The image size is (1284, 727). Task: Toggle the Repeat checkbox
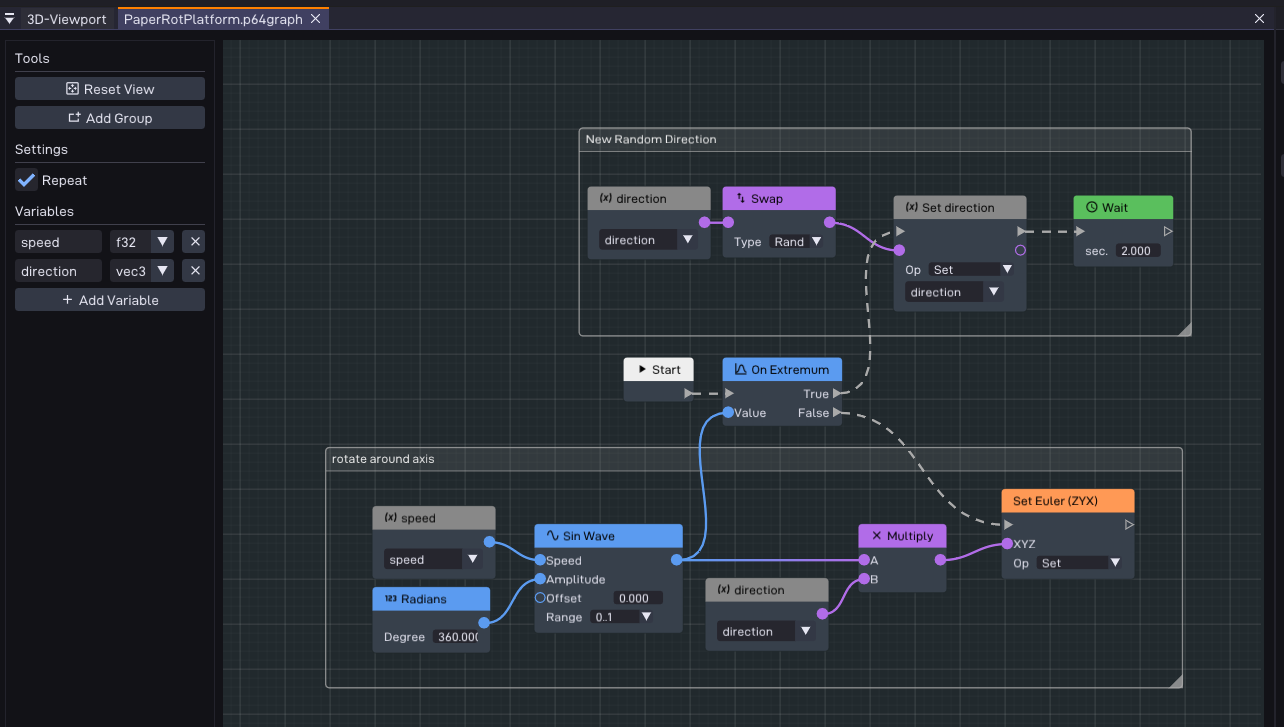pos(27,180)
